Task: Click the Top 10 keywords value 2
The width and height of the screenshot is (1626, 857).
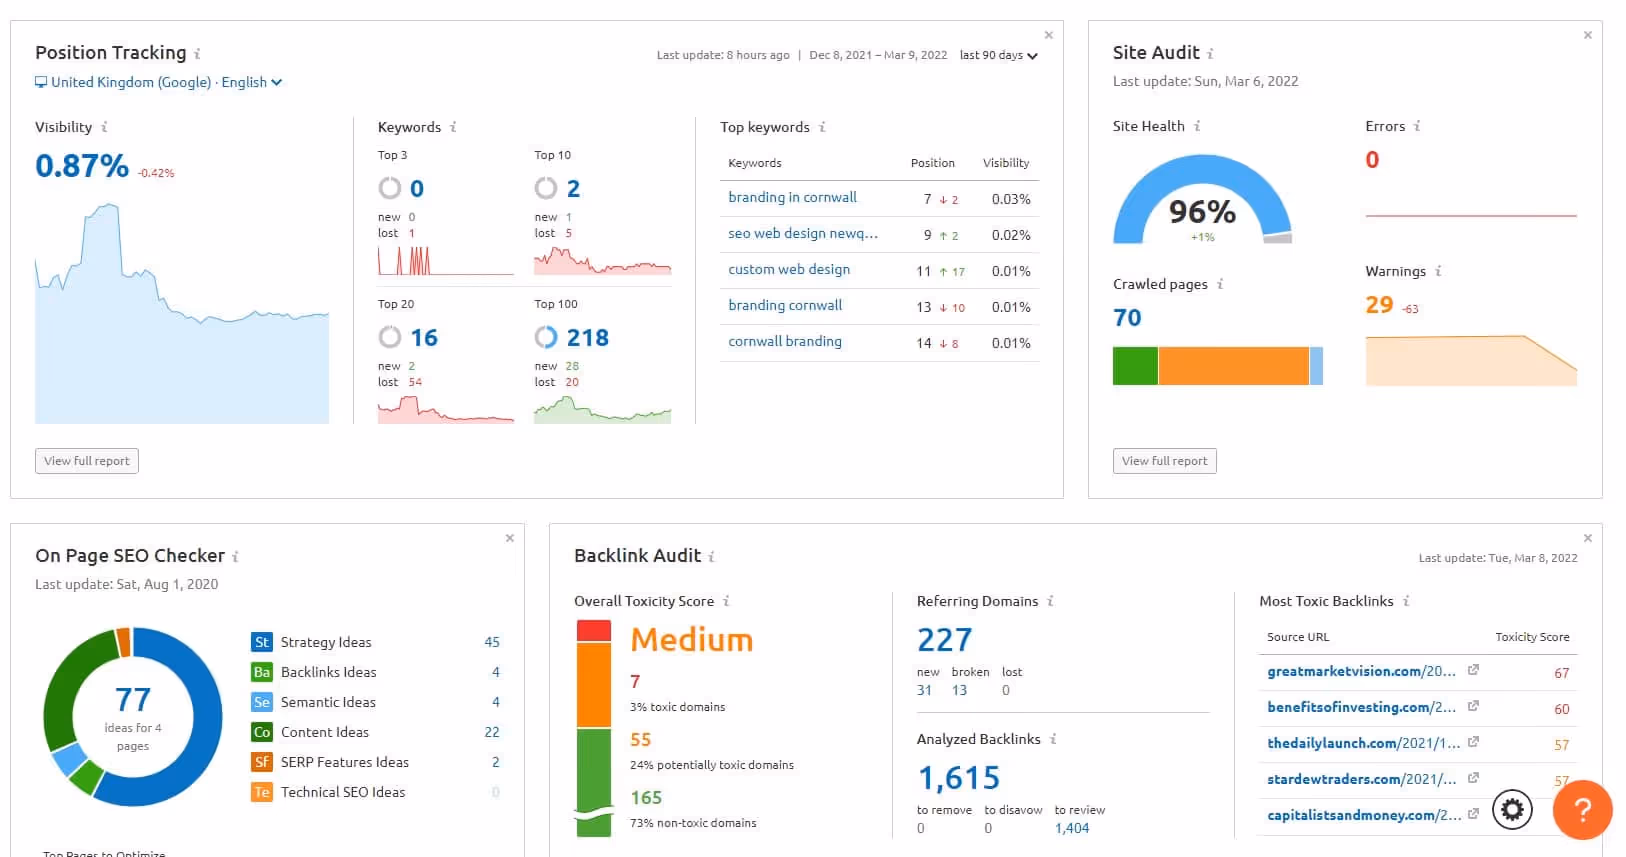Action: point(573,189)
